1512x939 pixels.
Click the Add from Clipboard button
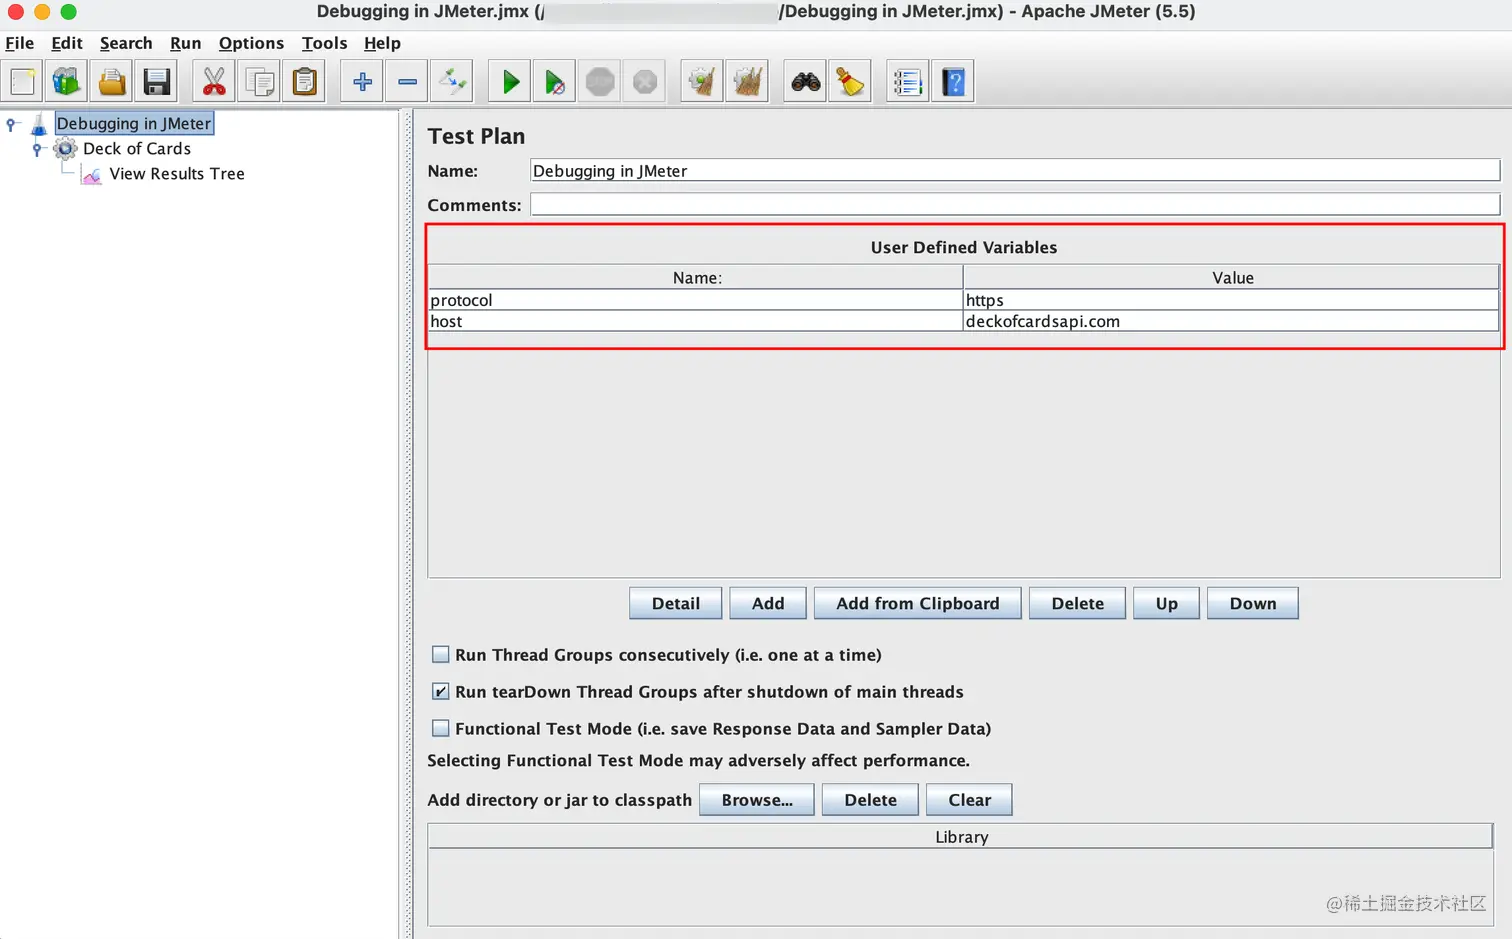tap(918, 603)
